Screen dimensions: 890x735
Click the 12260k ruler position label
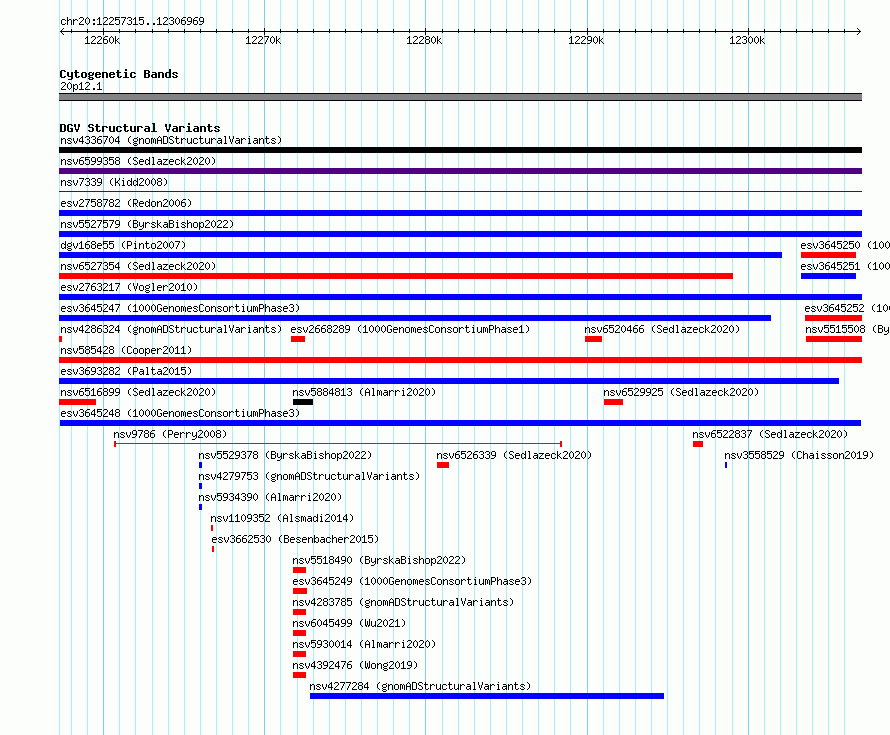pyautogui.click(x=102, y=40)
